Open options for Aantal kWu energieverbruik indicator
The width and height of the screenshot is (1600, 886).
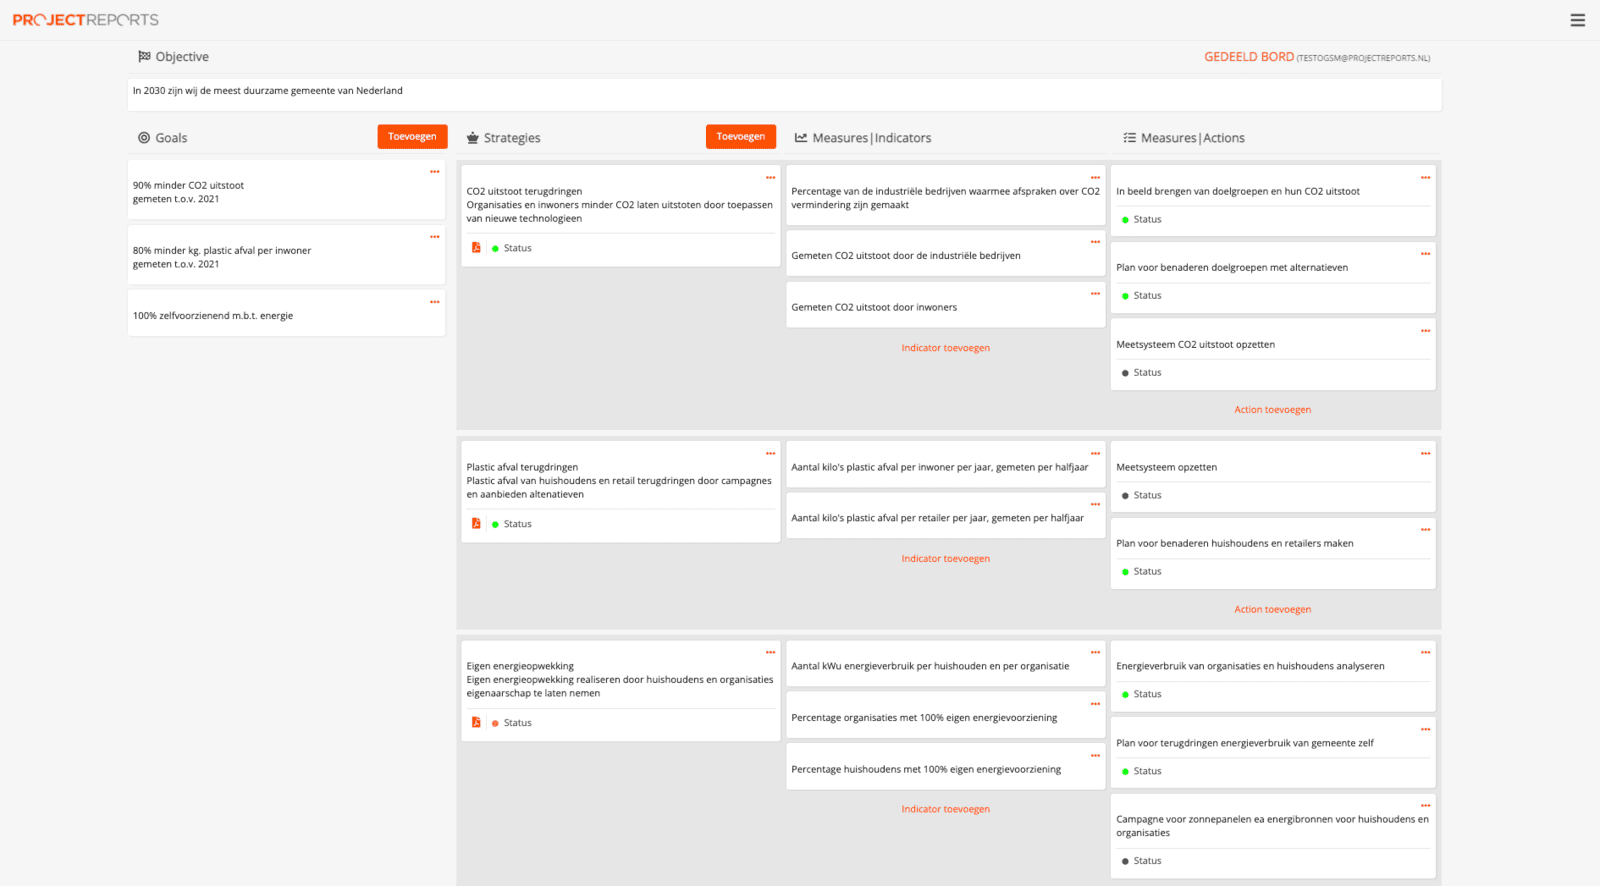coord(1095,653)
